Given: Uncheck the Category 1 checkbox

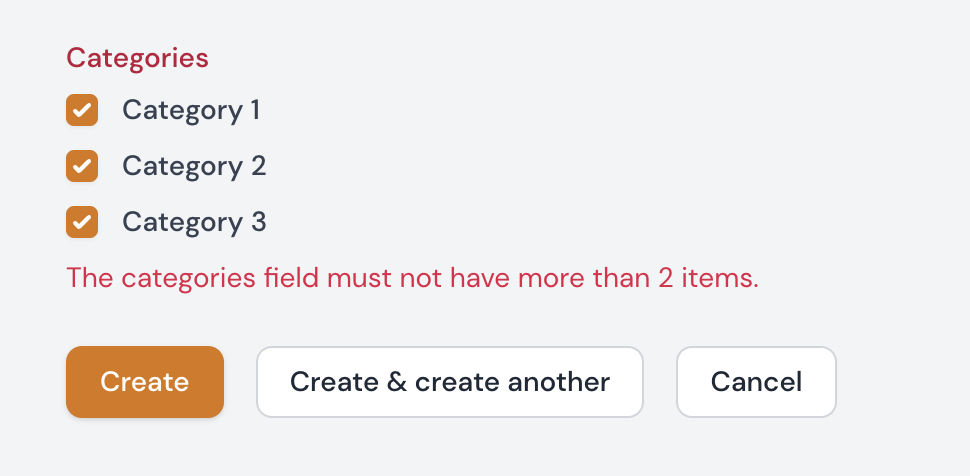Looking at the screenshot, I should coord(82,110).
